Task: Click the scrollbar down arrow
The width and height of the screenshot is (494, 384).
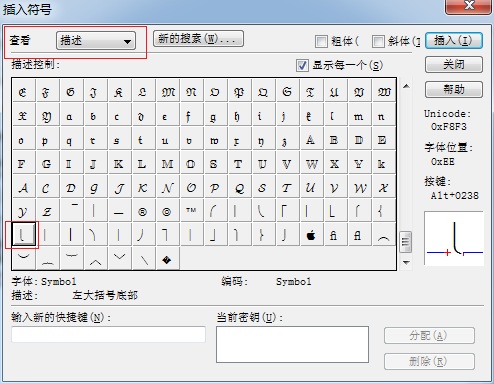Action: (406, 263)
